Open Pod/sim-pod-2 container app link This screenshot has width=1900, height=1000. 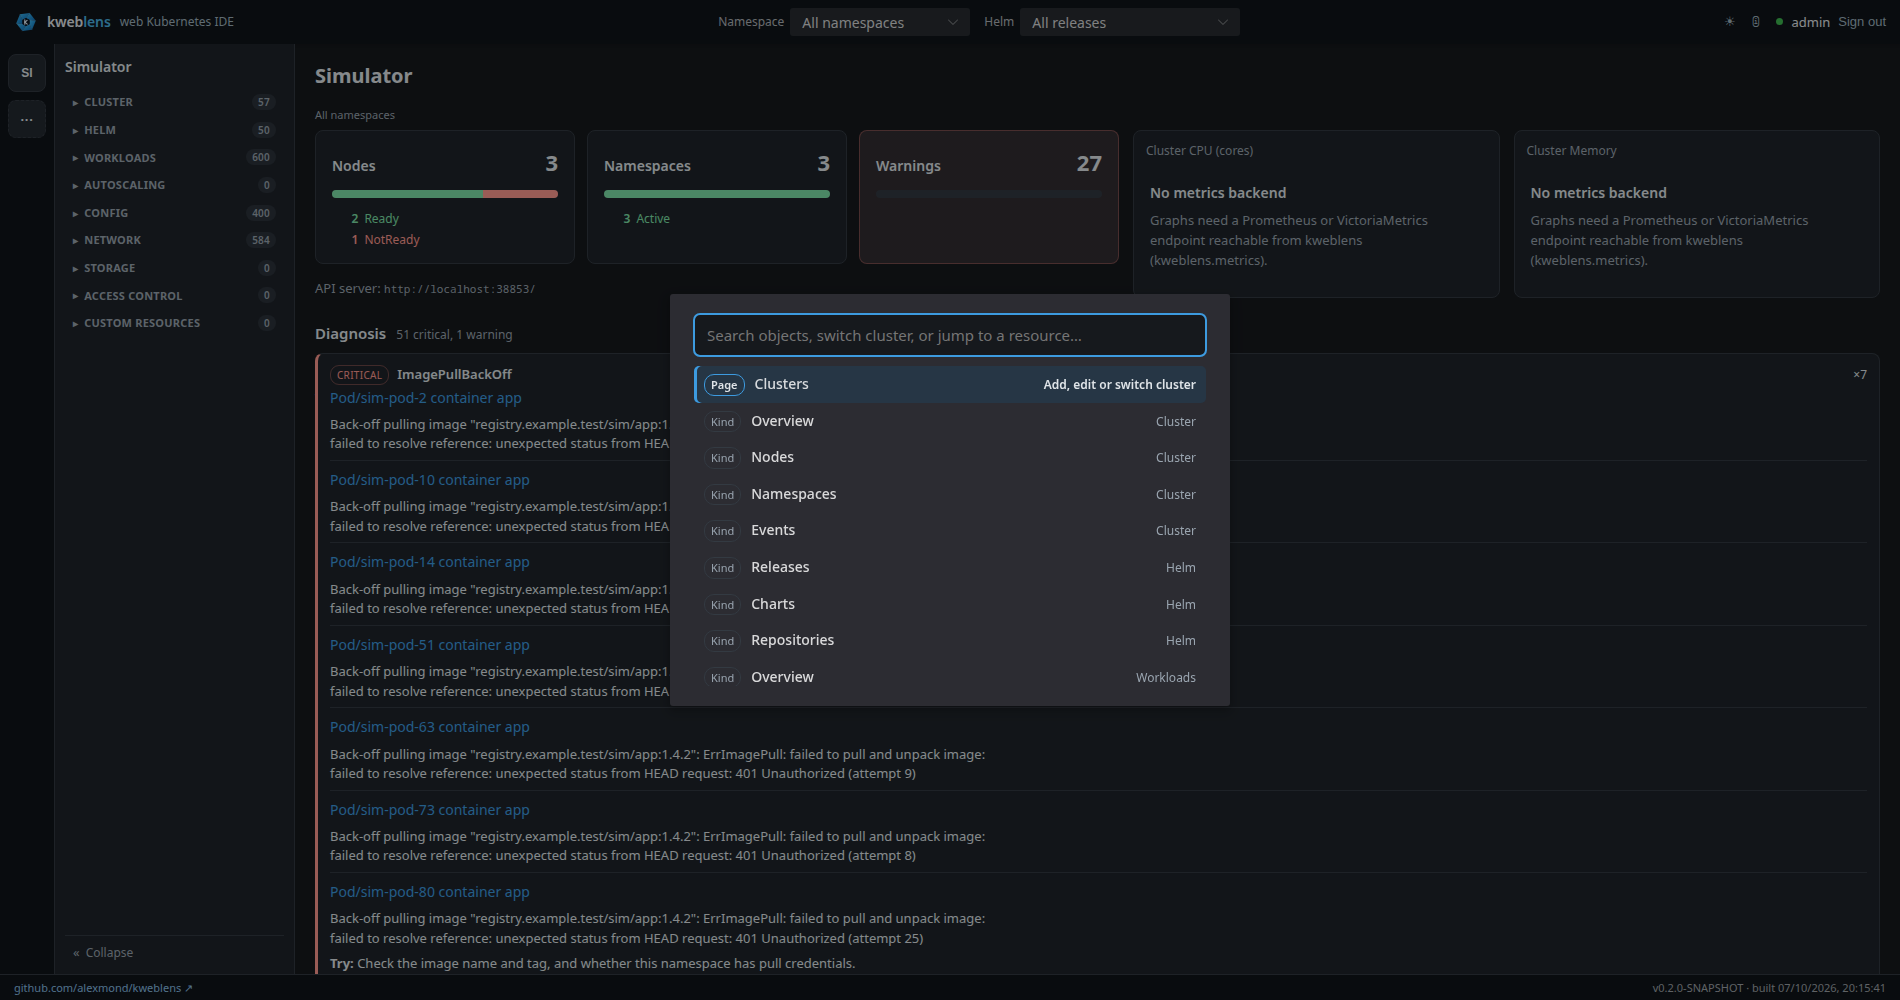tap(426, 398)
